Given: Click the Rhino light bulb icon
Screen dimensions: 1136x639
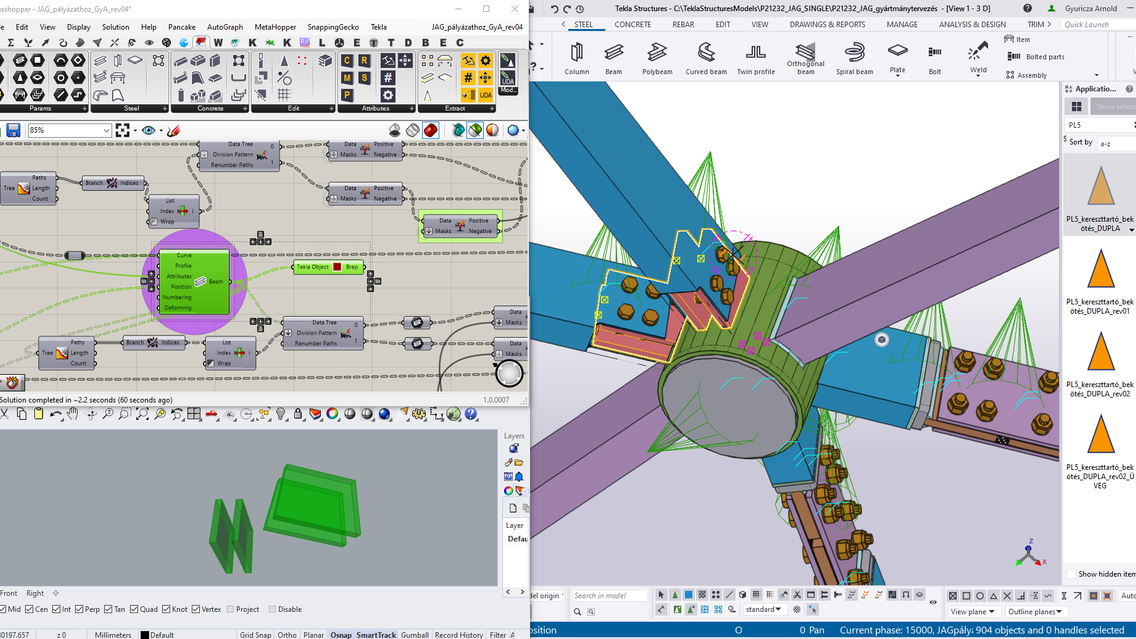Looking at the screenshot, I should pos(280,414).
